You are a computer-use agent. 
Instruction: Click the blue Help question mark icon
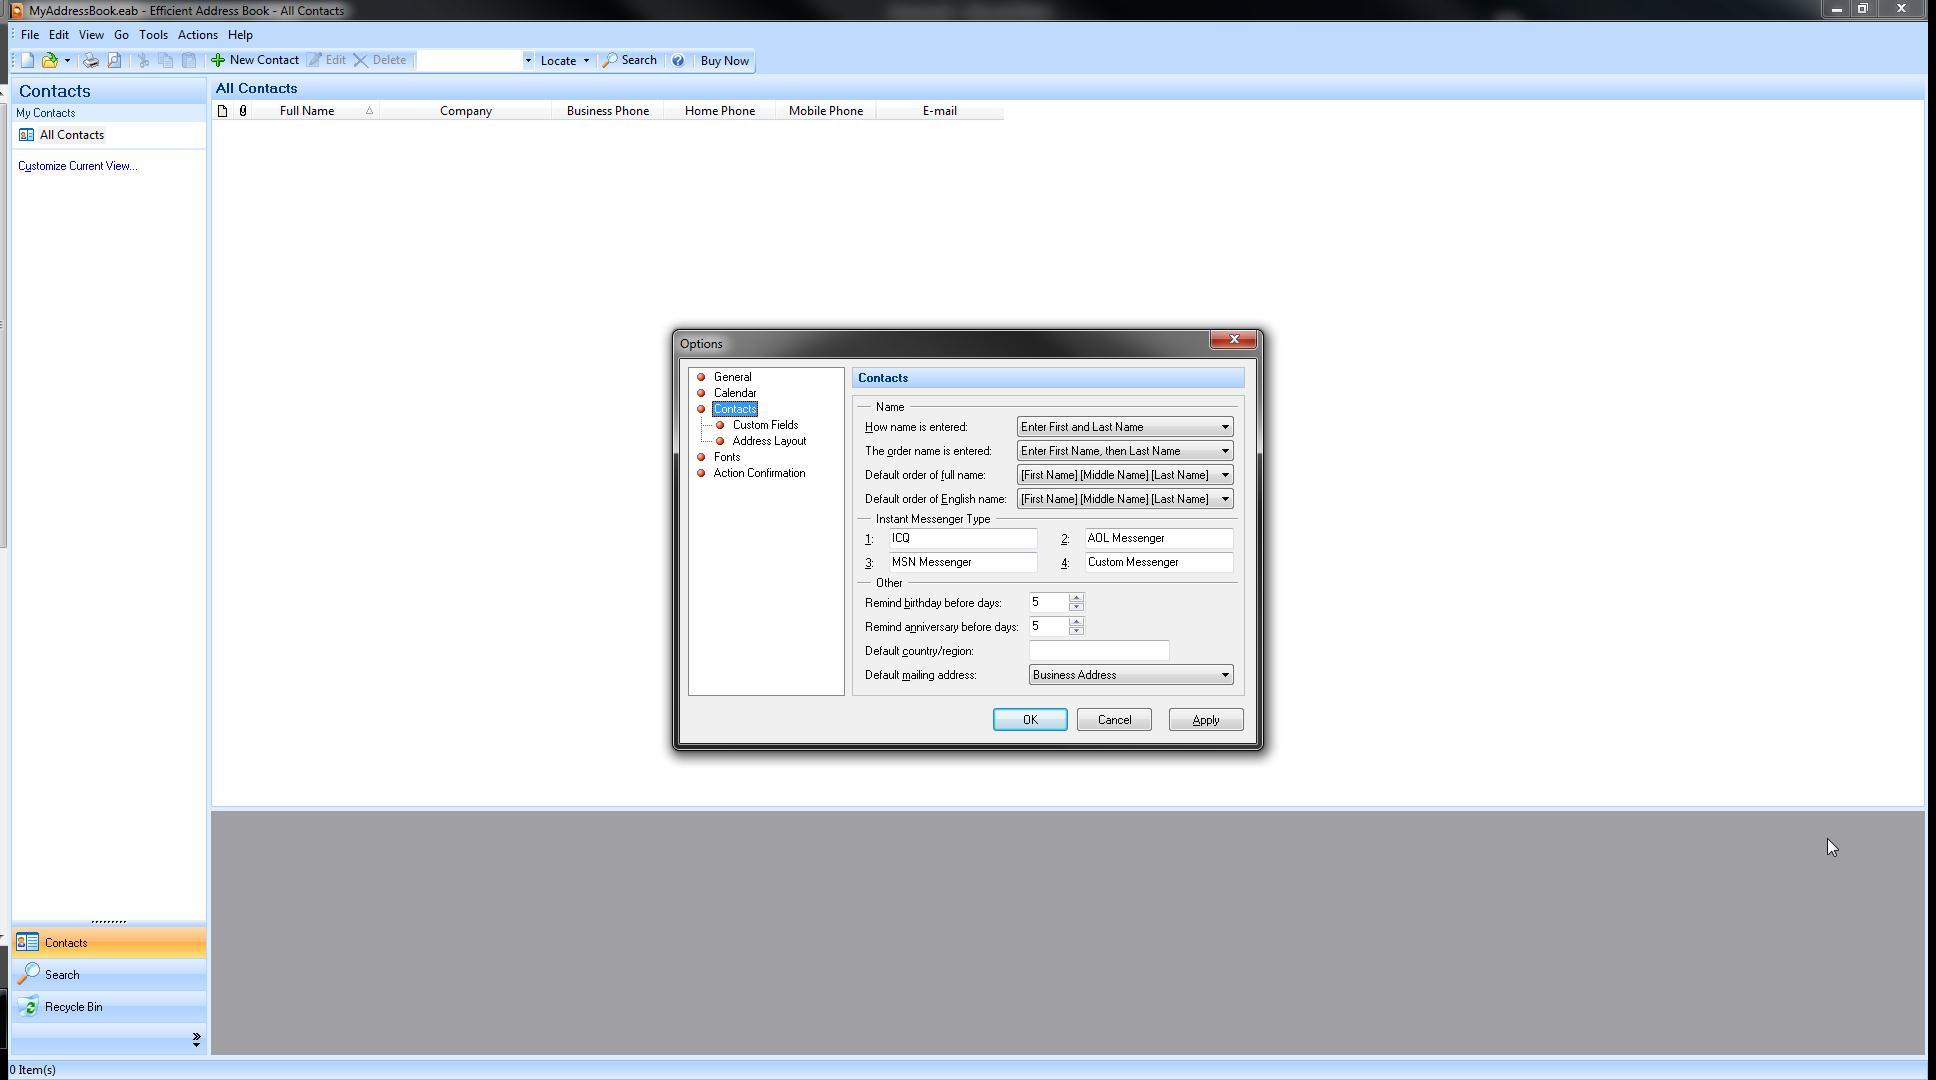coord(678,60)
